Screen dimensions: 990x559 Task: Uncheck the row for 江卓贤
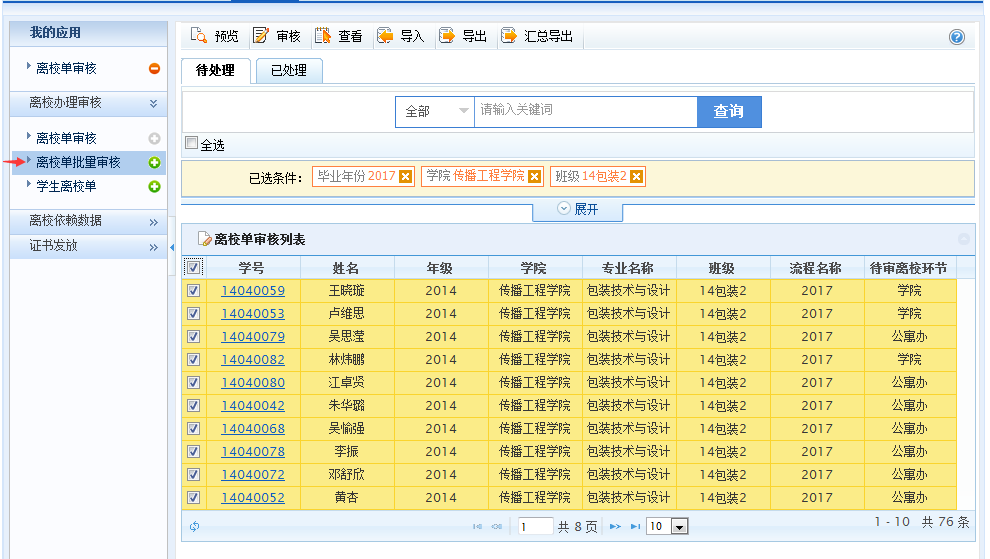tap(193, 383)
